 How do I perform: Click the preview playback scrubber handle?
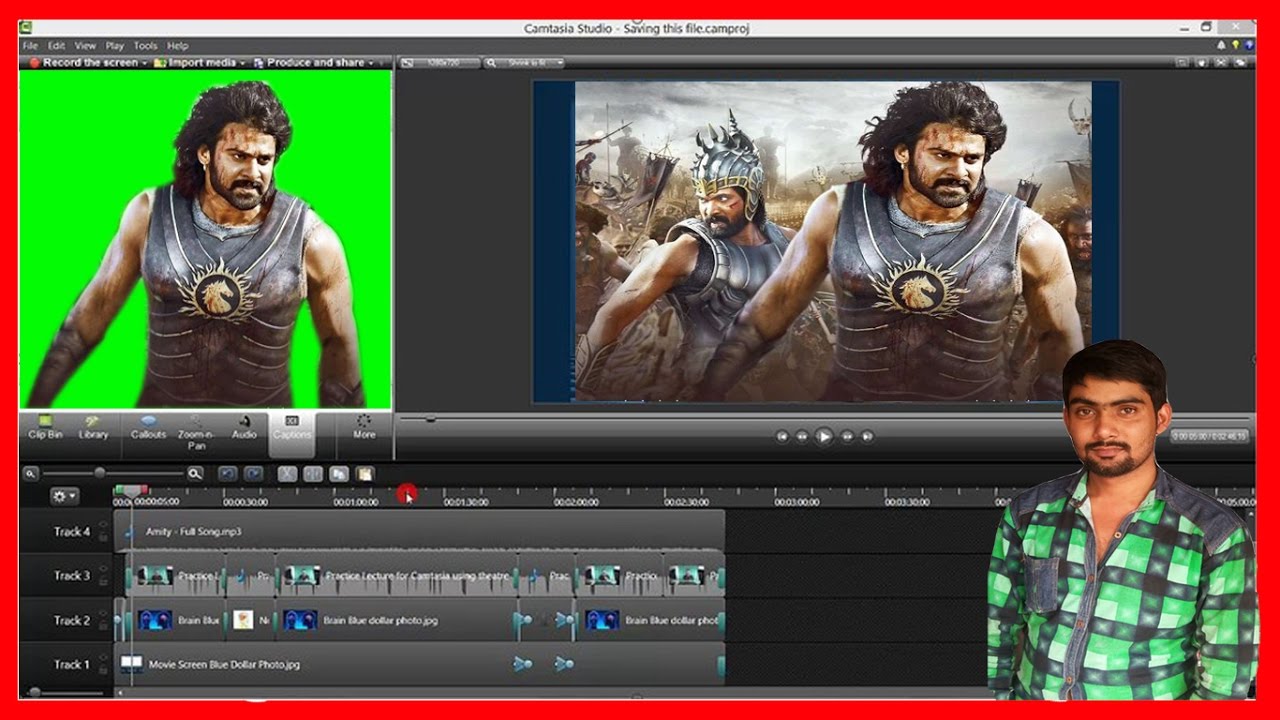point(431,419)
